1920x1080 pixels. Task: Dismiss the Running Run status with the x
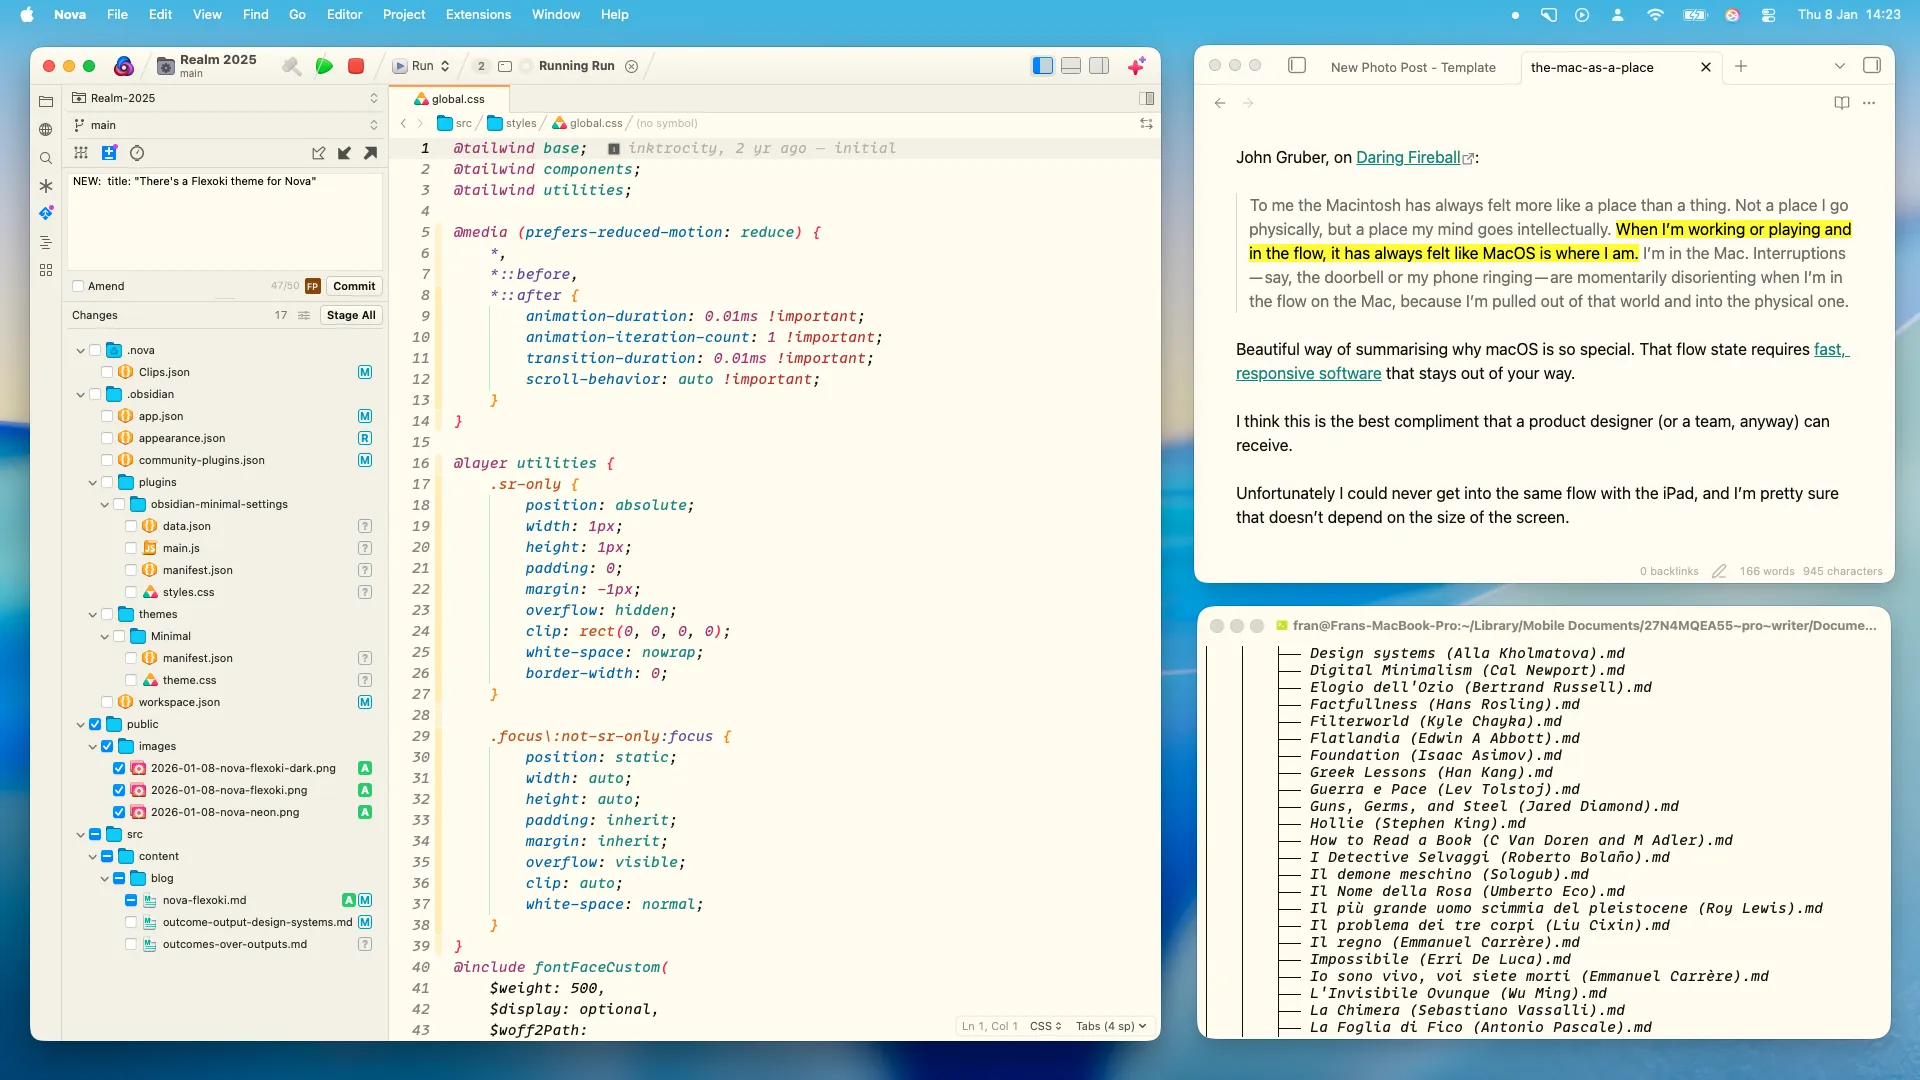click(x=631, y=66)
